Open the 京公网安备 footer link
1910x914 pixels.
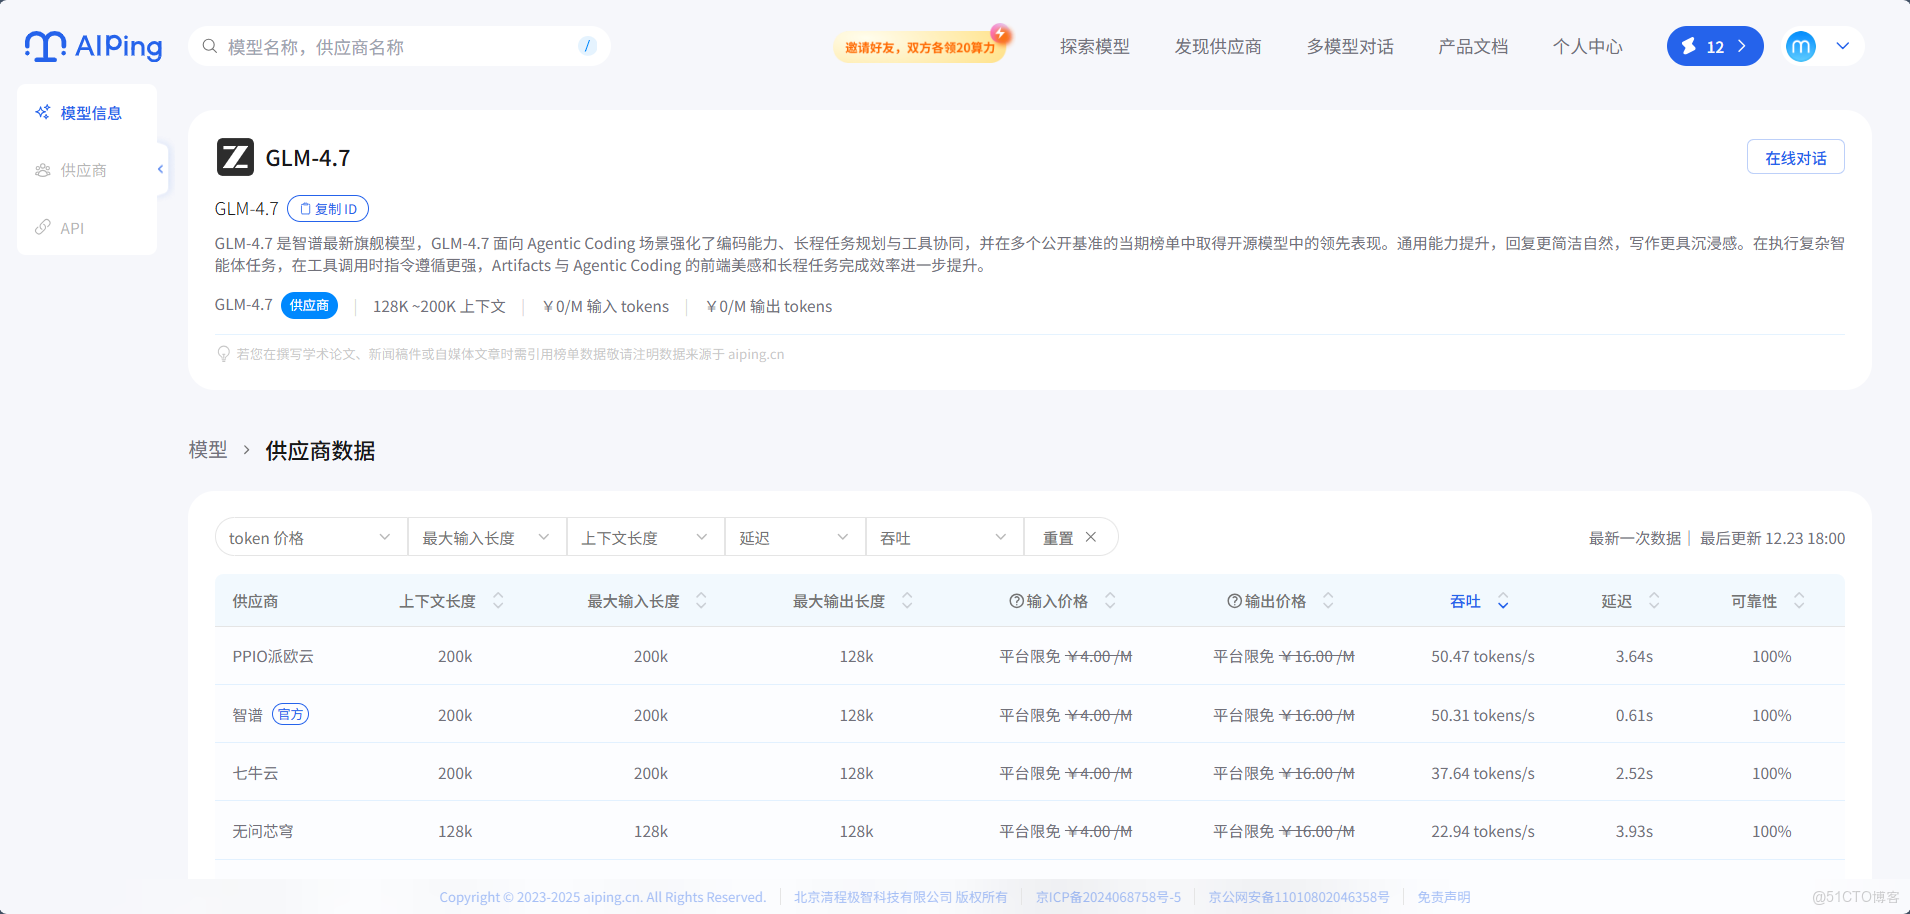coord(1299,897)
